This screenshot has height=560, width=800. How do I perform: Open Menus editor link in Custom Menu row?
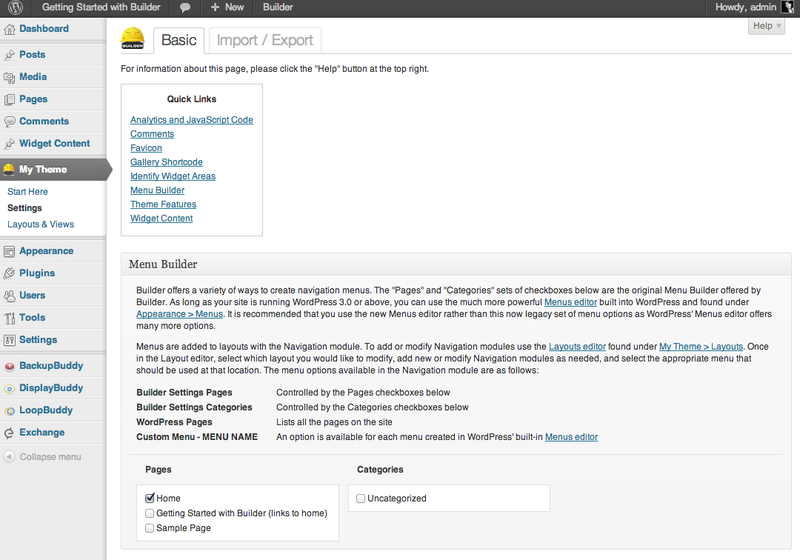(x=571, y=437)
